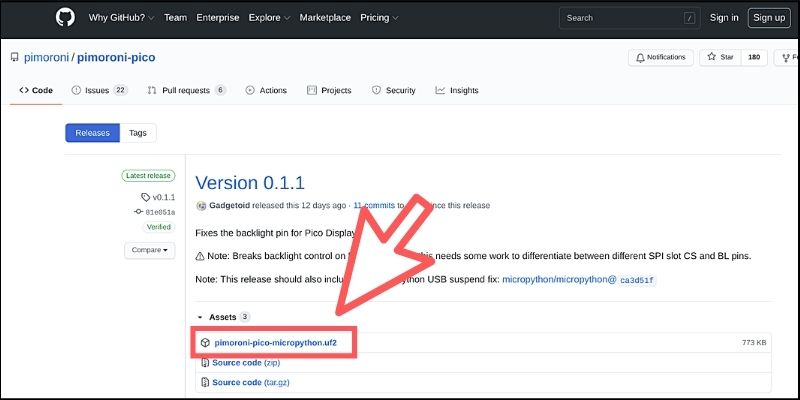Click package icon beside the uf2 file
The width and height of the screenshot is (800, 400).
click(x=205, y=343)
